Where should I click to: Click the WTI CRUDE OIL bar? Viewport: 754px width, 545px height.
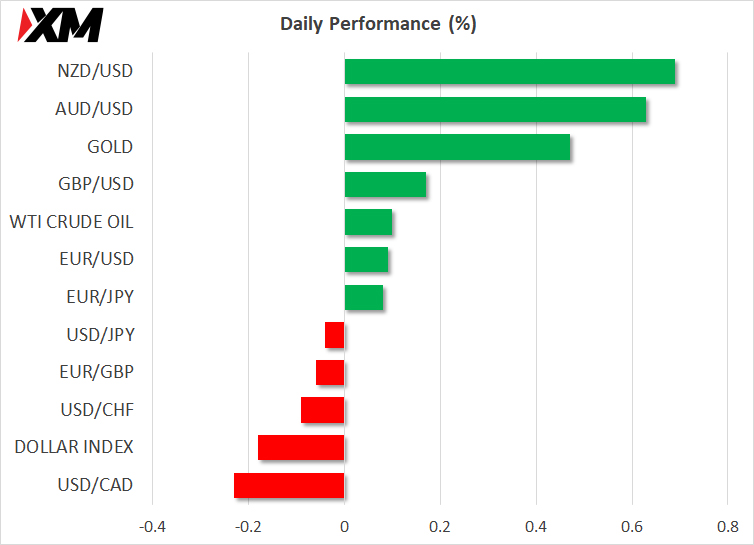point(368,222)
